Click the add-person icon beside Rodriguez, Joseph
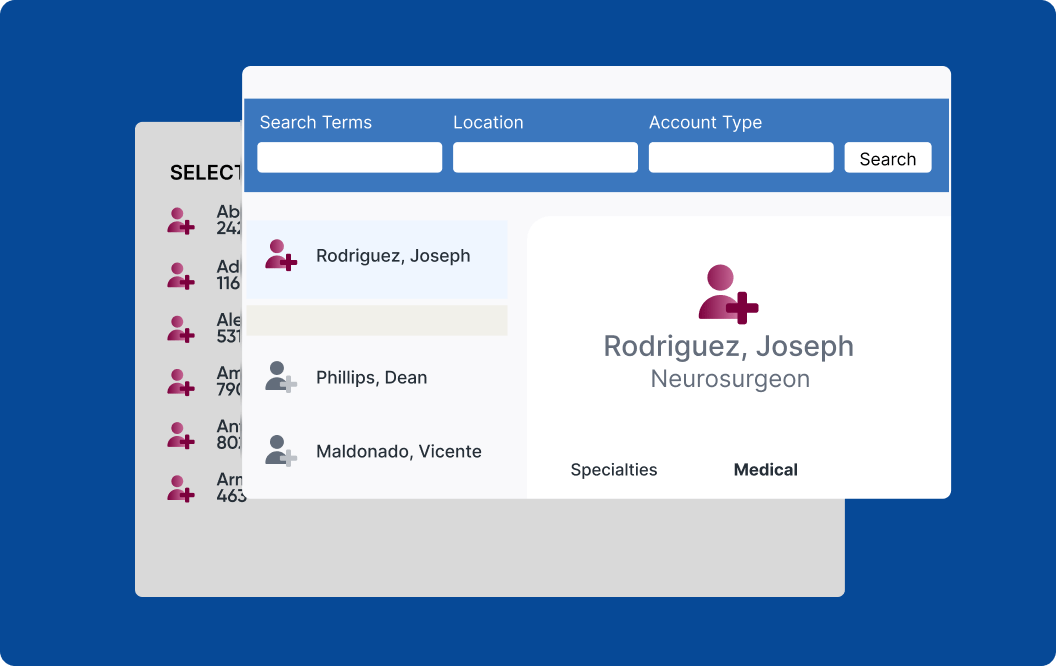Screen dimensions: 1056x666 tap(281, 257)
